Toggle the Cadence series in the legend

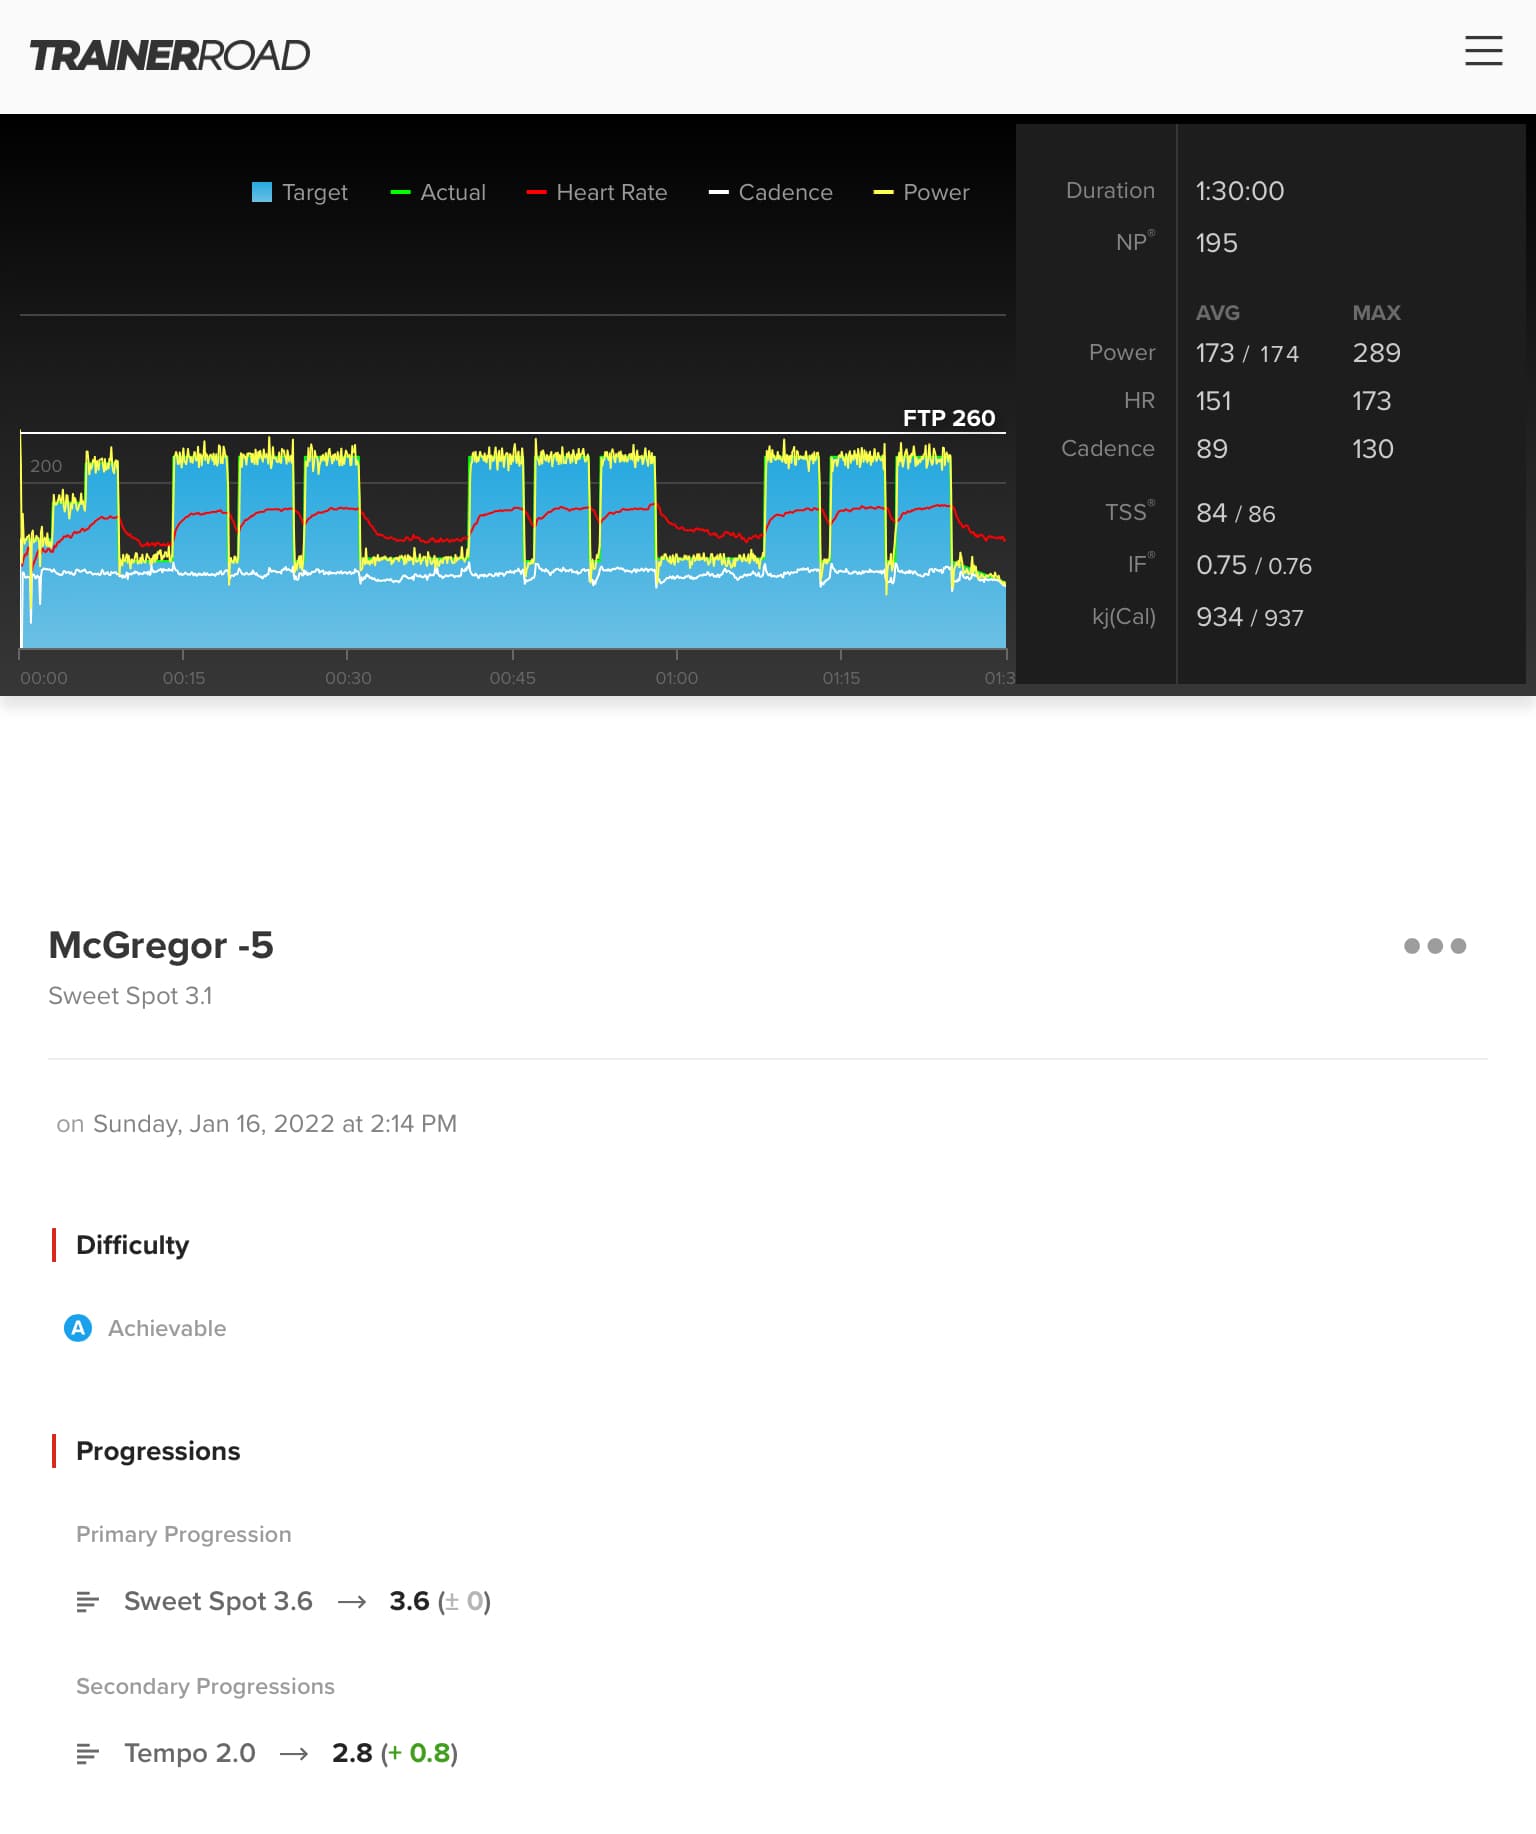785,192
